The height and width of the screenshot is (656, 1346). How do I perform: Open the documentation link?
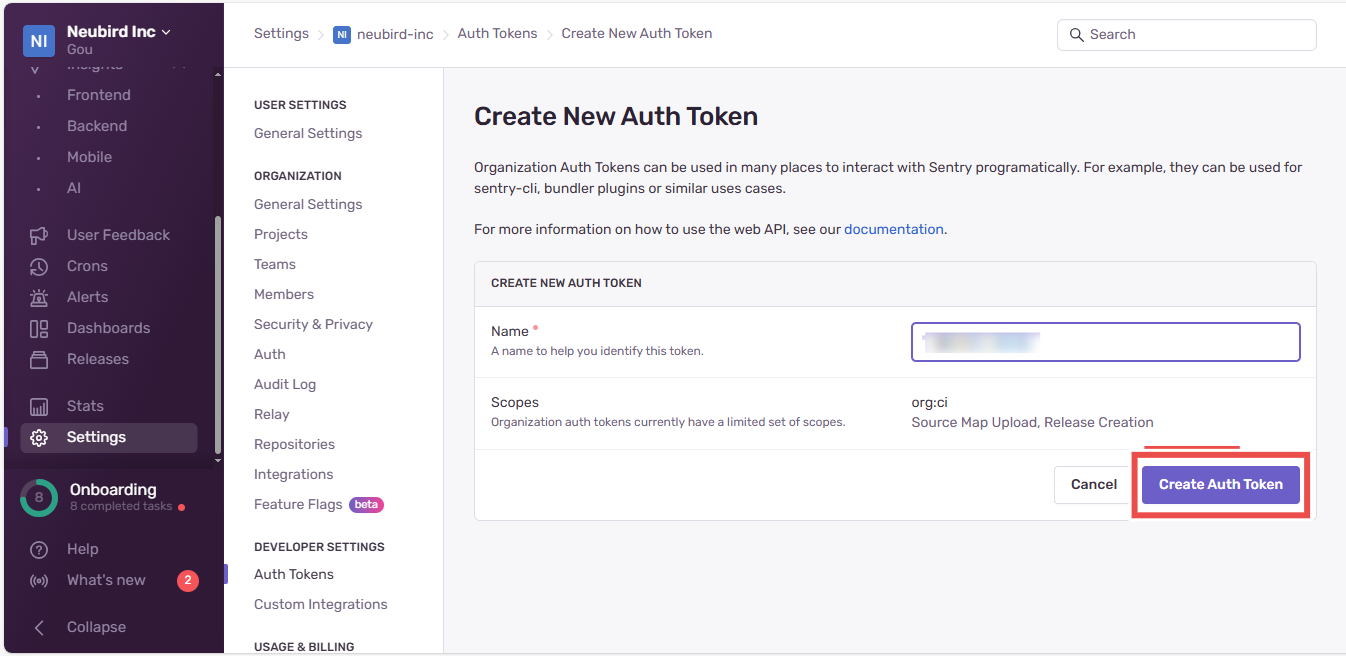click(x=893, y=228)
